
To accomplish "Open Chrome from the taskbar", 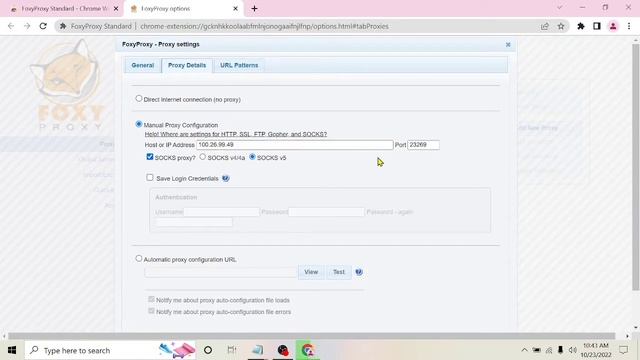I will [308, 350].
